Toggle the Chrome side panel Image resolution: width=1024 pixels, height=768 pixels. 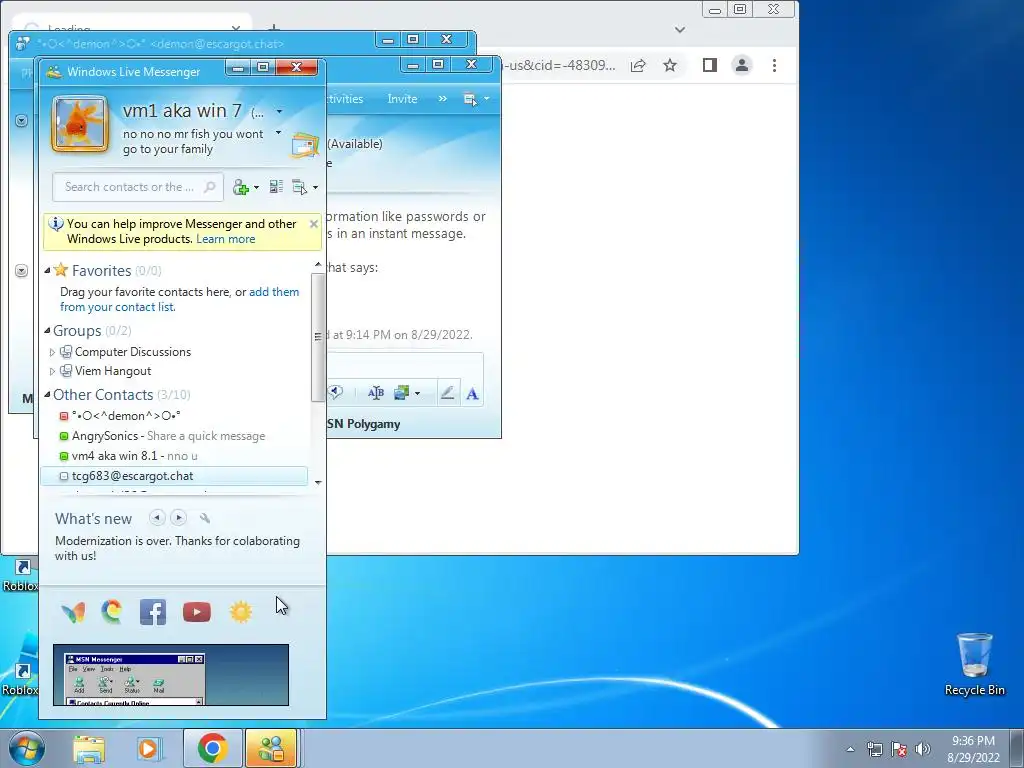point(710,65)
